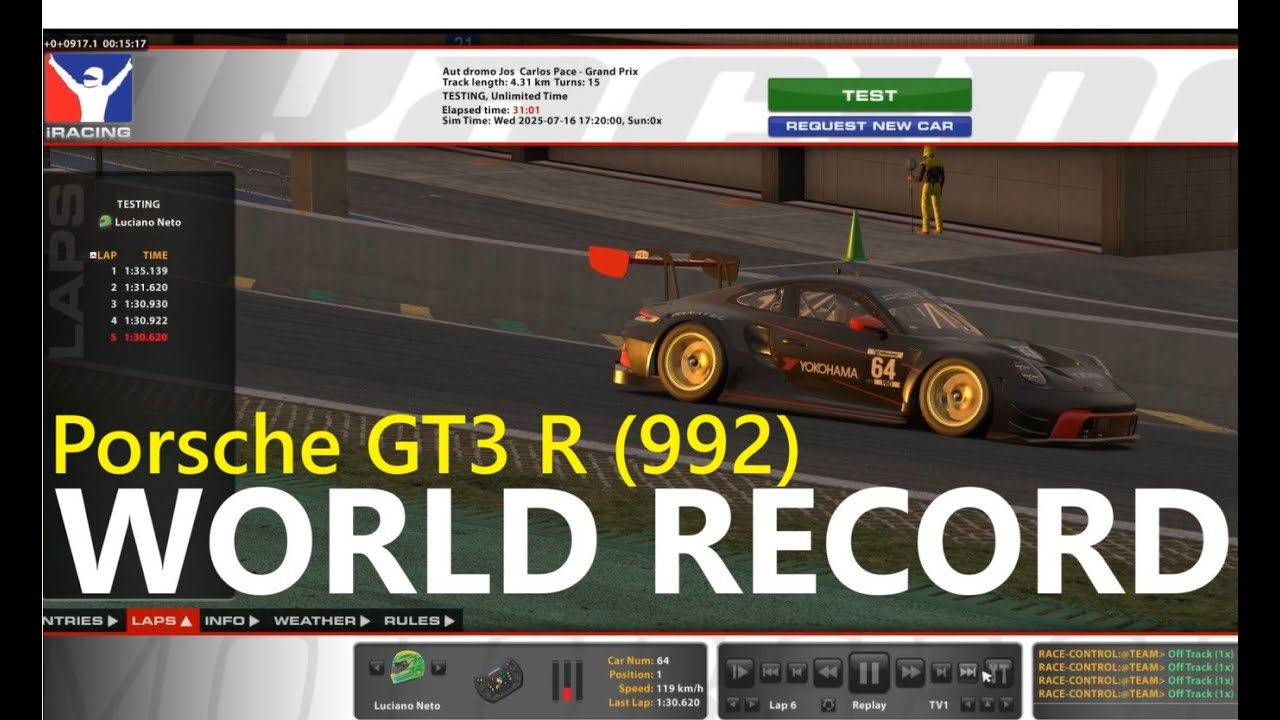Click the next step skip-forward button
The height and width of the screenshot is (720, 1280).
click(941, 673)
